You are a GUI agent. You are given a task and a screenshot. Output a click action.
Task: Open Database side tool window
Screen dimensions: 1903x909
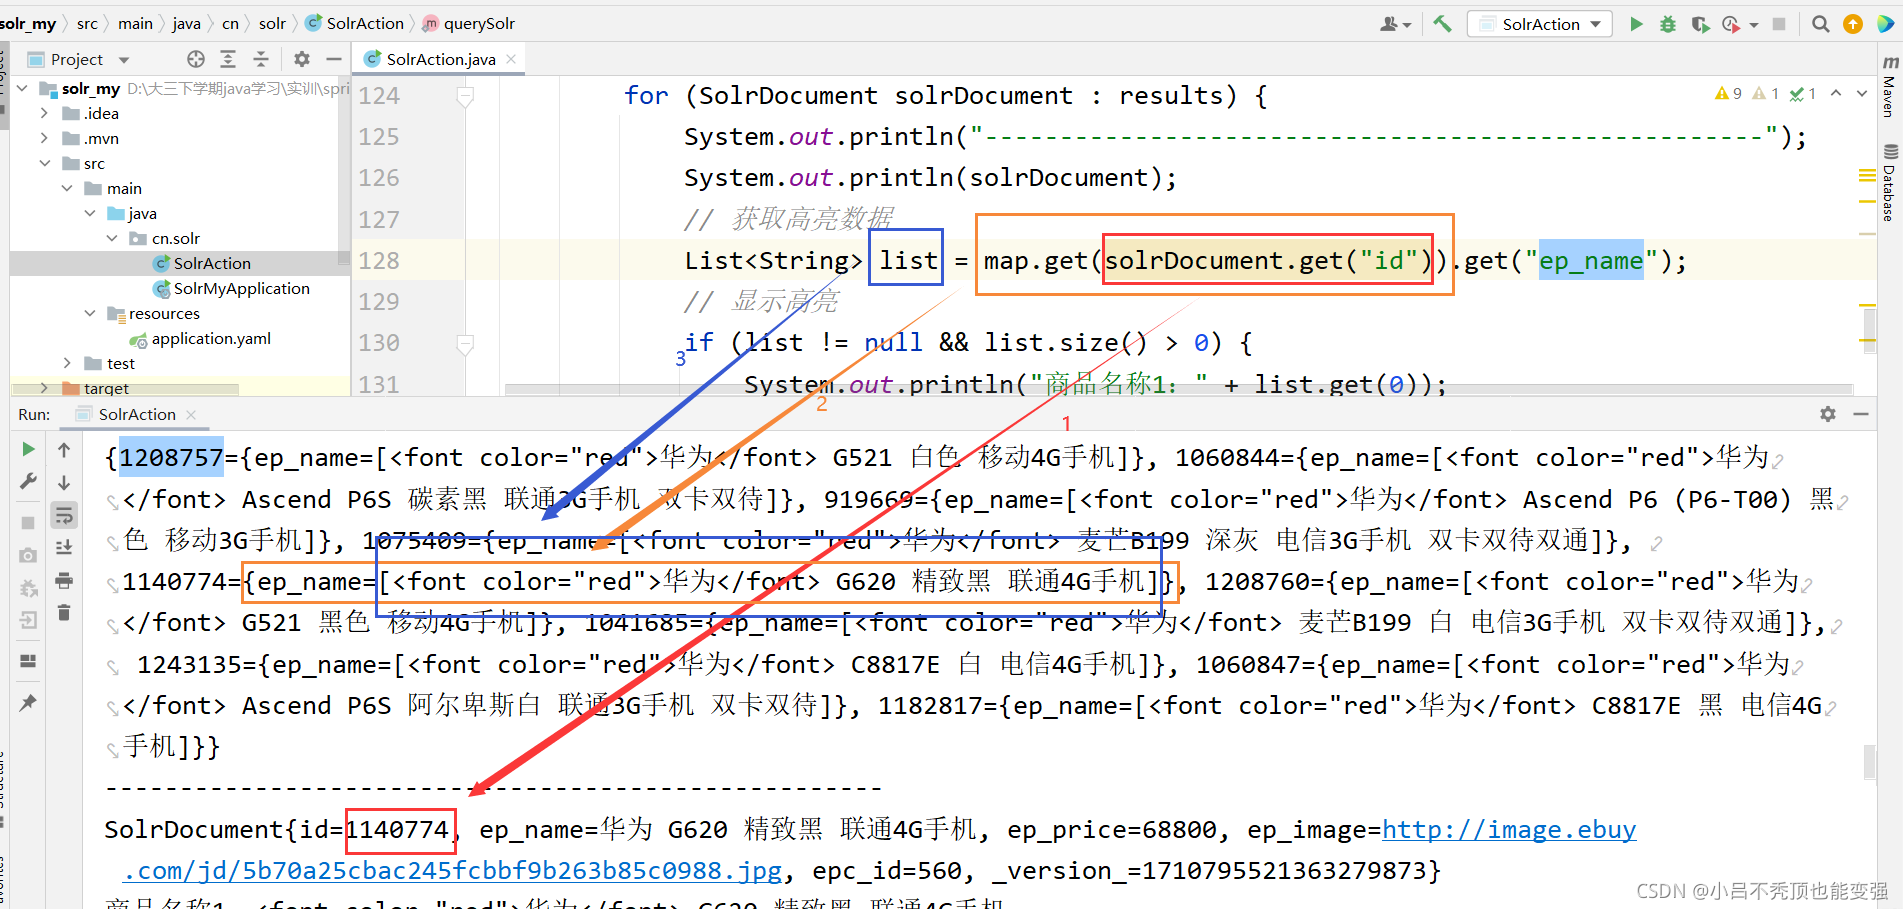click(x=1889, y=182)
